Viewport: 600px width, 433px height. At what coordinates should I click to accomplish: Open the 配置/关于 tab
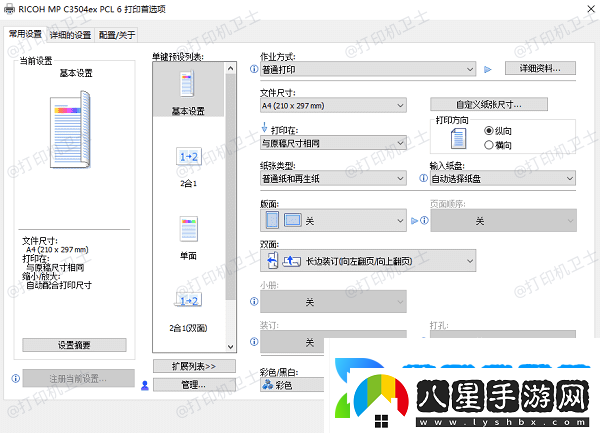coord(117,35)
